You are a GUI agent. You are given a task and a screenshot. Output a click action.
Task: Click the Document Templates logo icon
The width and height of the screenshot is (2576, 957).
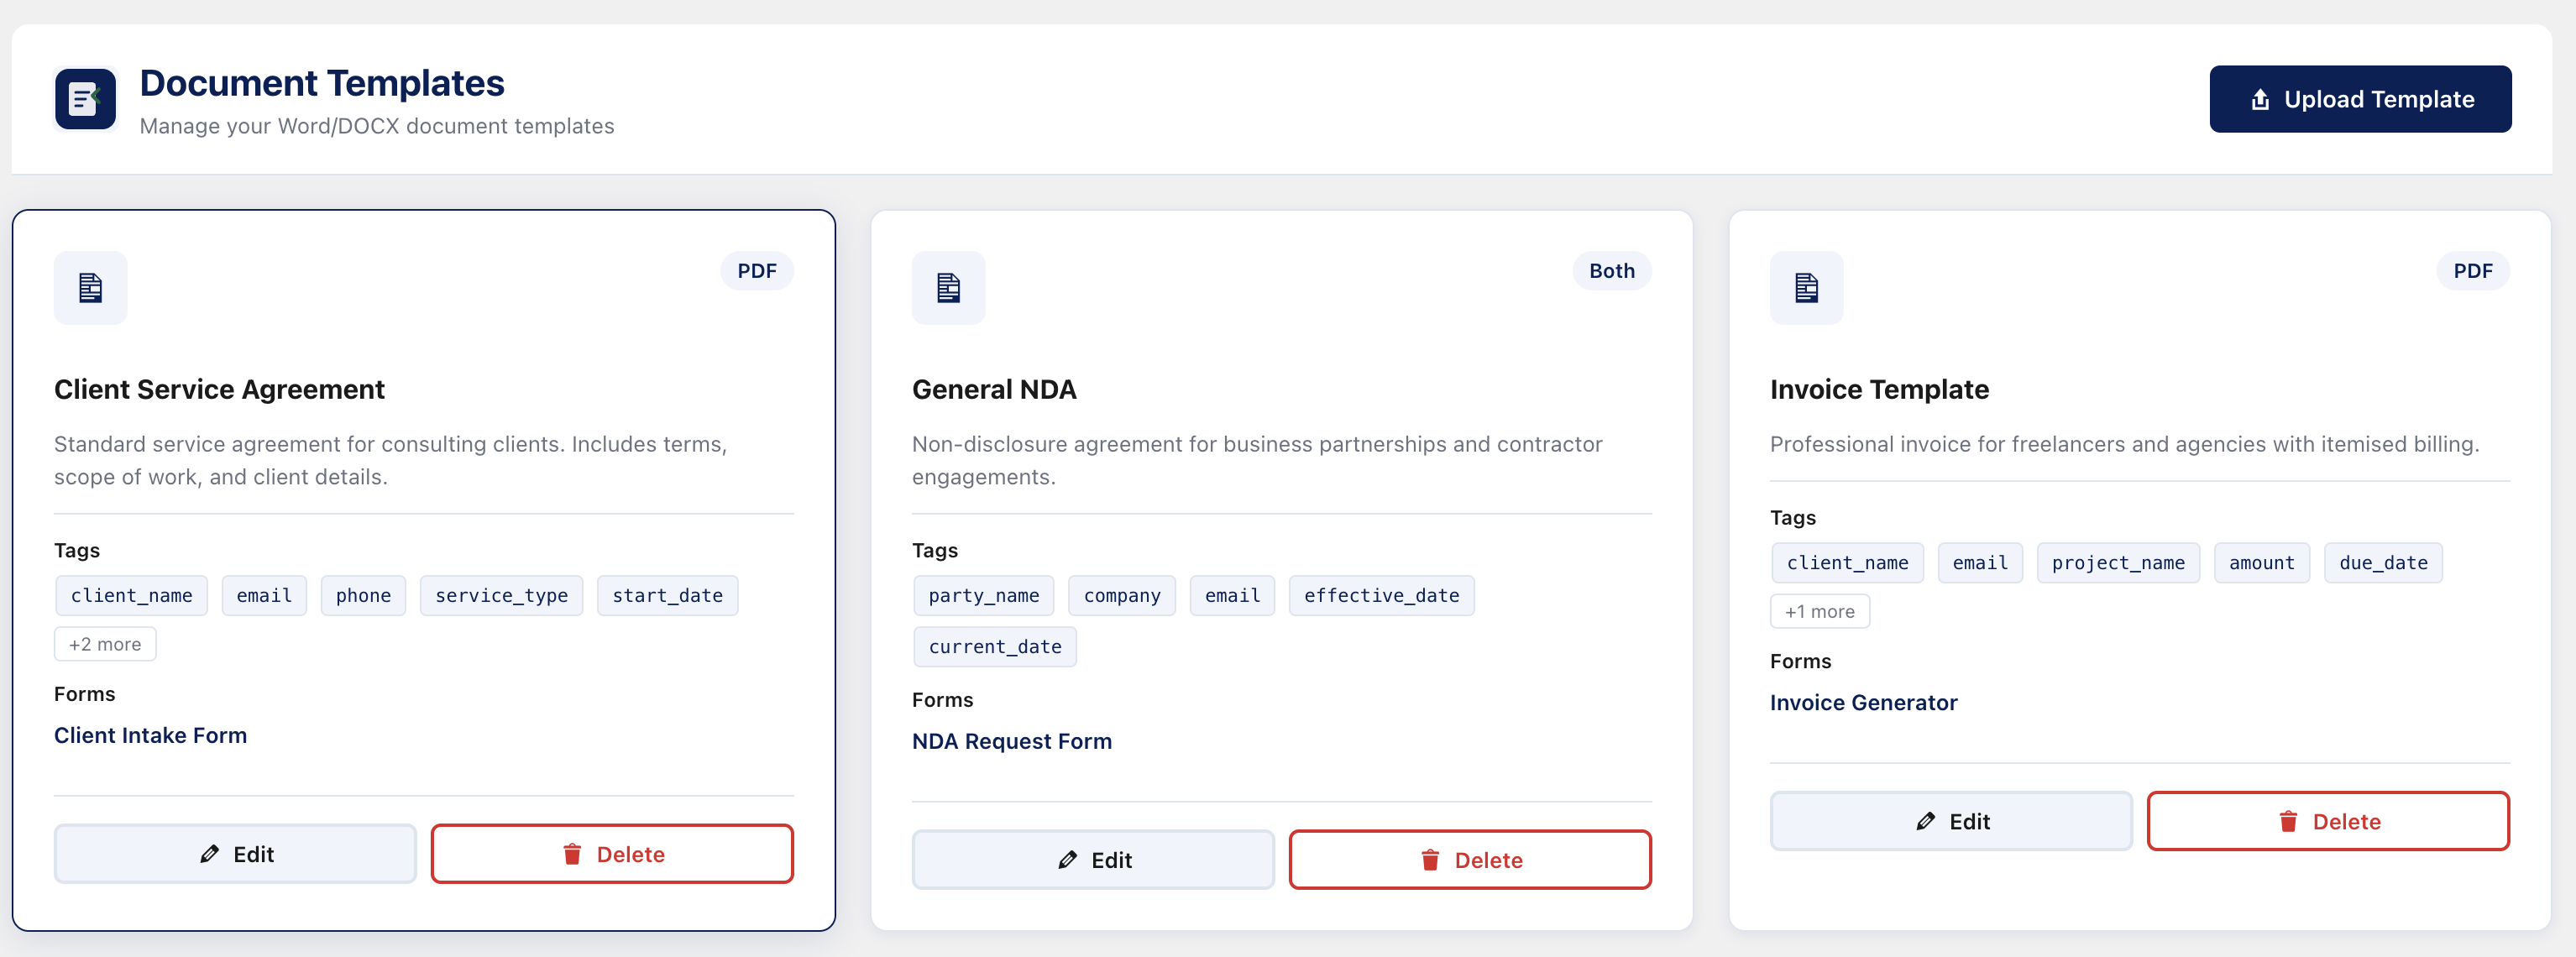point(85,99)
